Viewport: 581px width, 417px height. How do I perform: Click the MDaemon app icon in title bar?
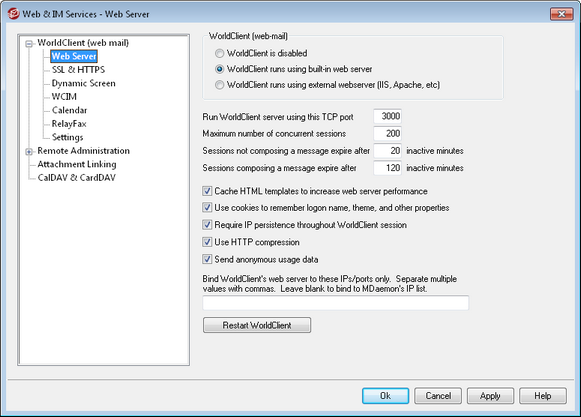pos(13,14)
